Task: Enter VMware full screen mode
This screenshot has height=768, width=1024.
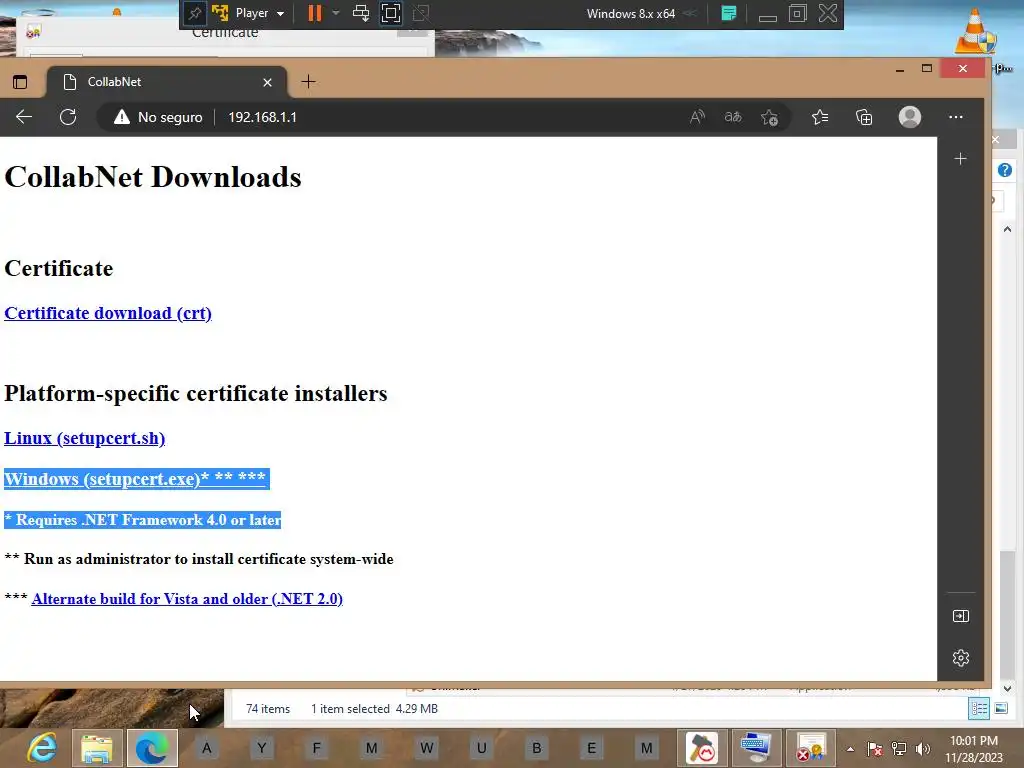Action: click(391, 13)
